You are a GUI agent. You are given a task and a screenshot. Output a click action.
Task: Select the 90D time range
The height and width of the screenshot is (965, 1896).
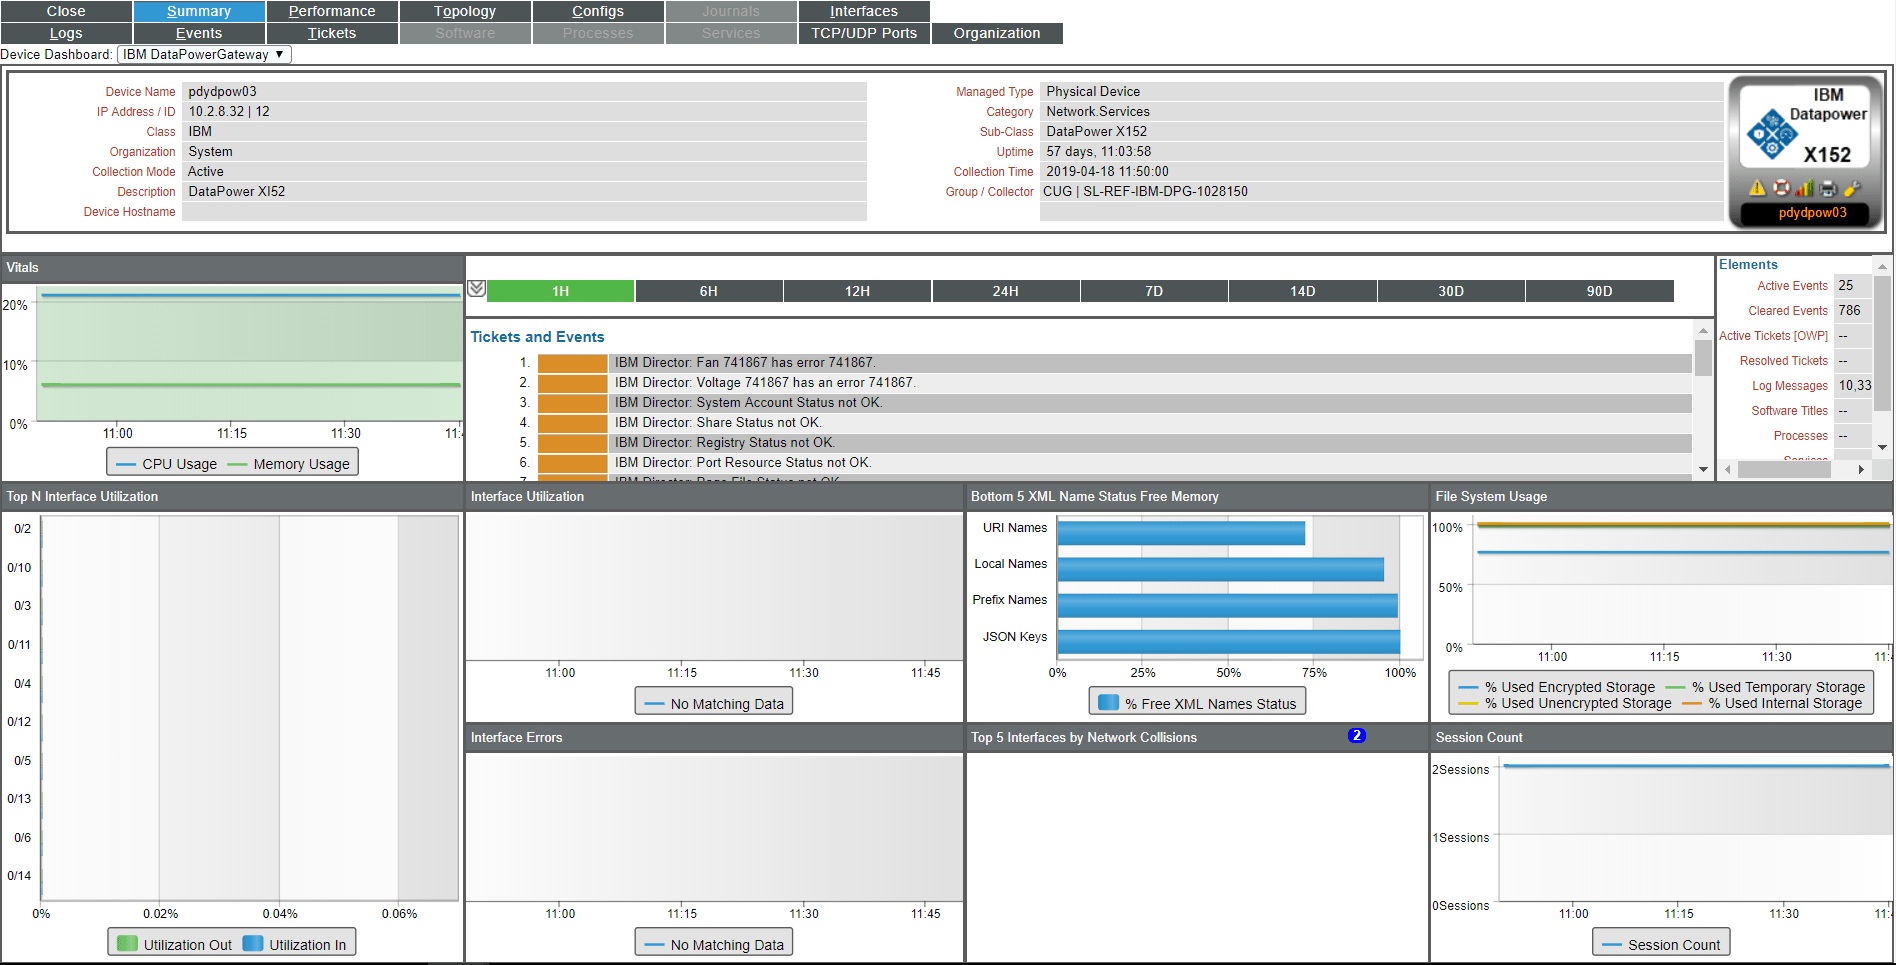(x=1599, y=291)
